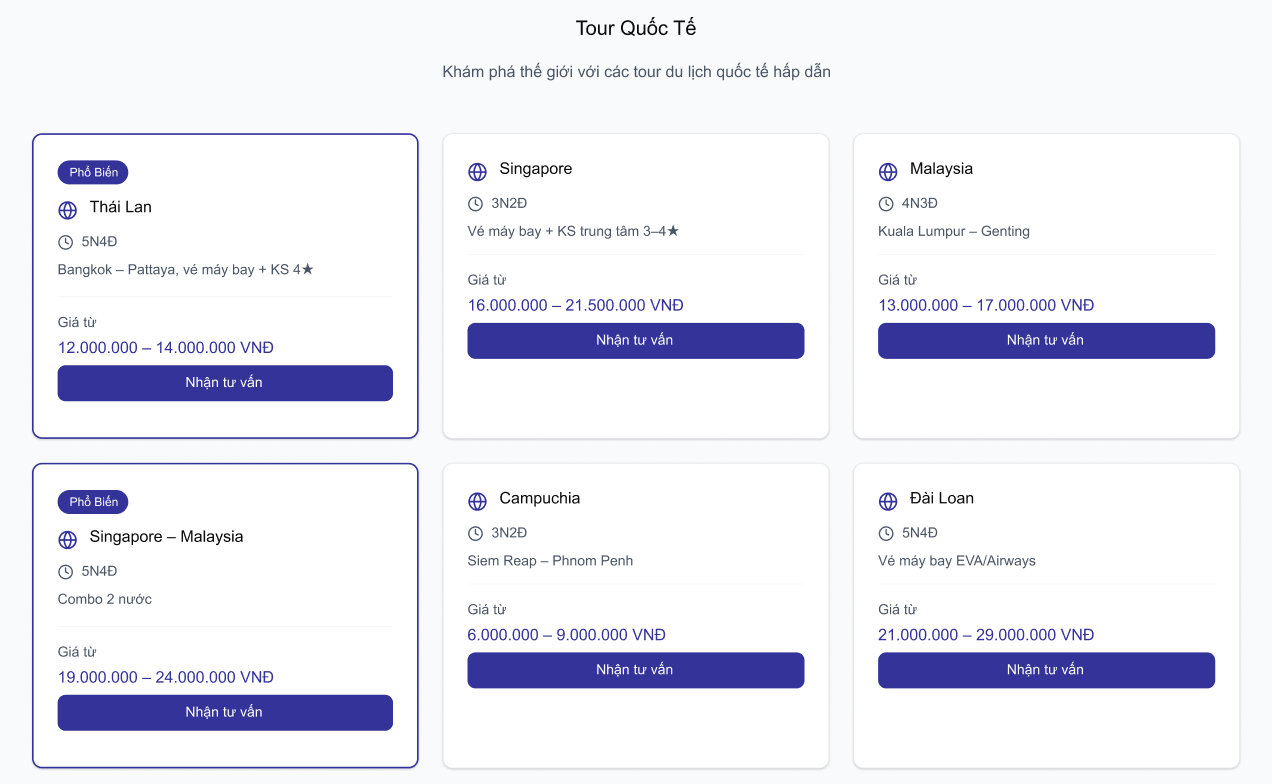Viewport: 1272px width, 784px height.
Task: Get consultation for the Malaysia tour
Action: 1046,341
